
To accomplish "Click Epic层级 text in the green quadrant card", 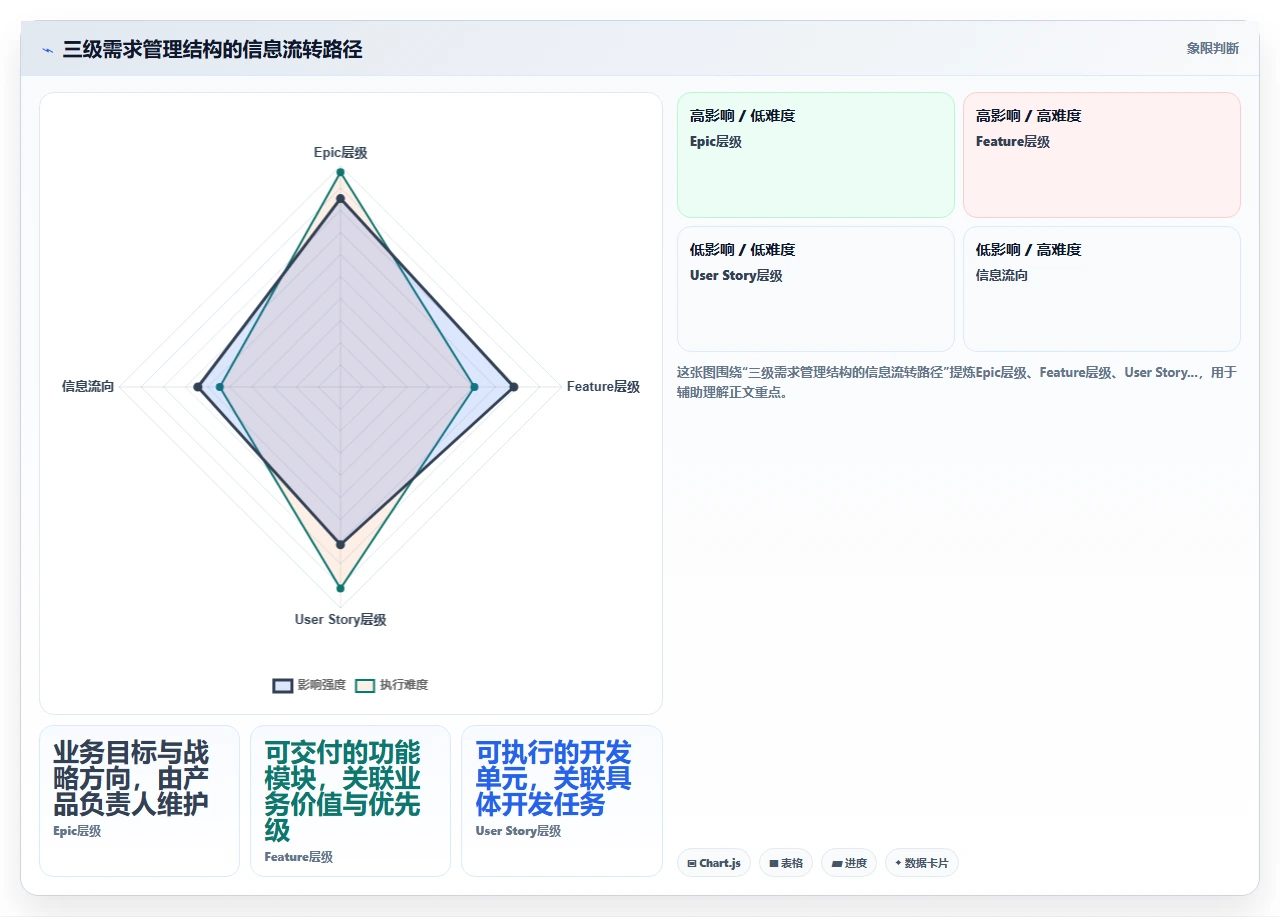I will coord(716,142).
